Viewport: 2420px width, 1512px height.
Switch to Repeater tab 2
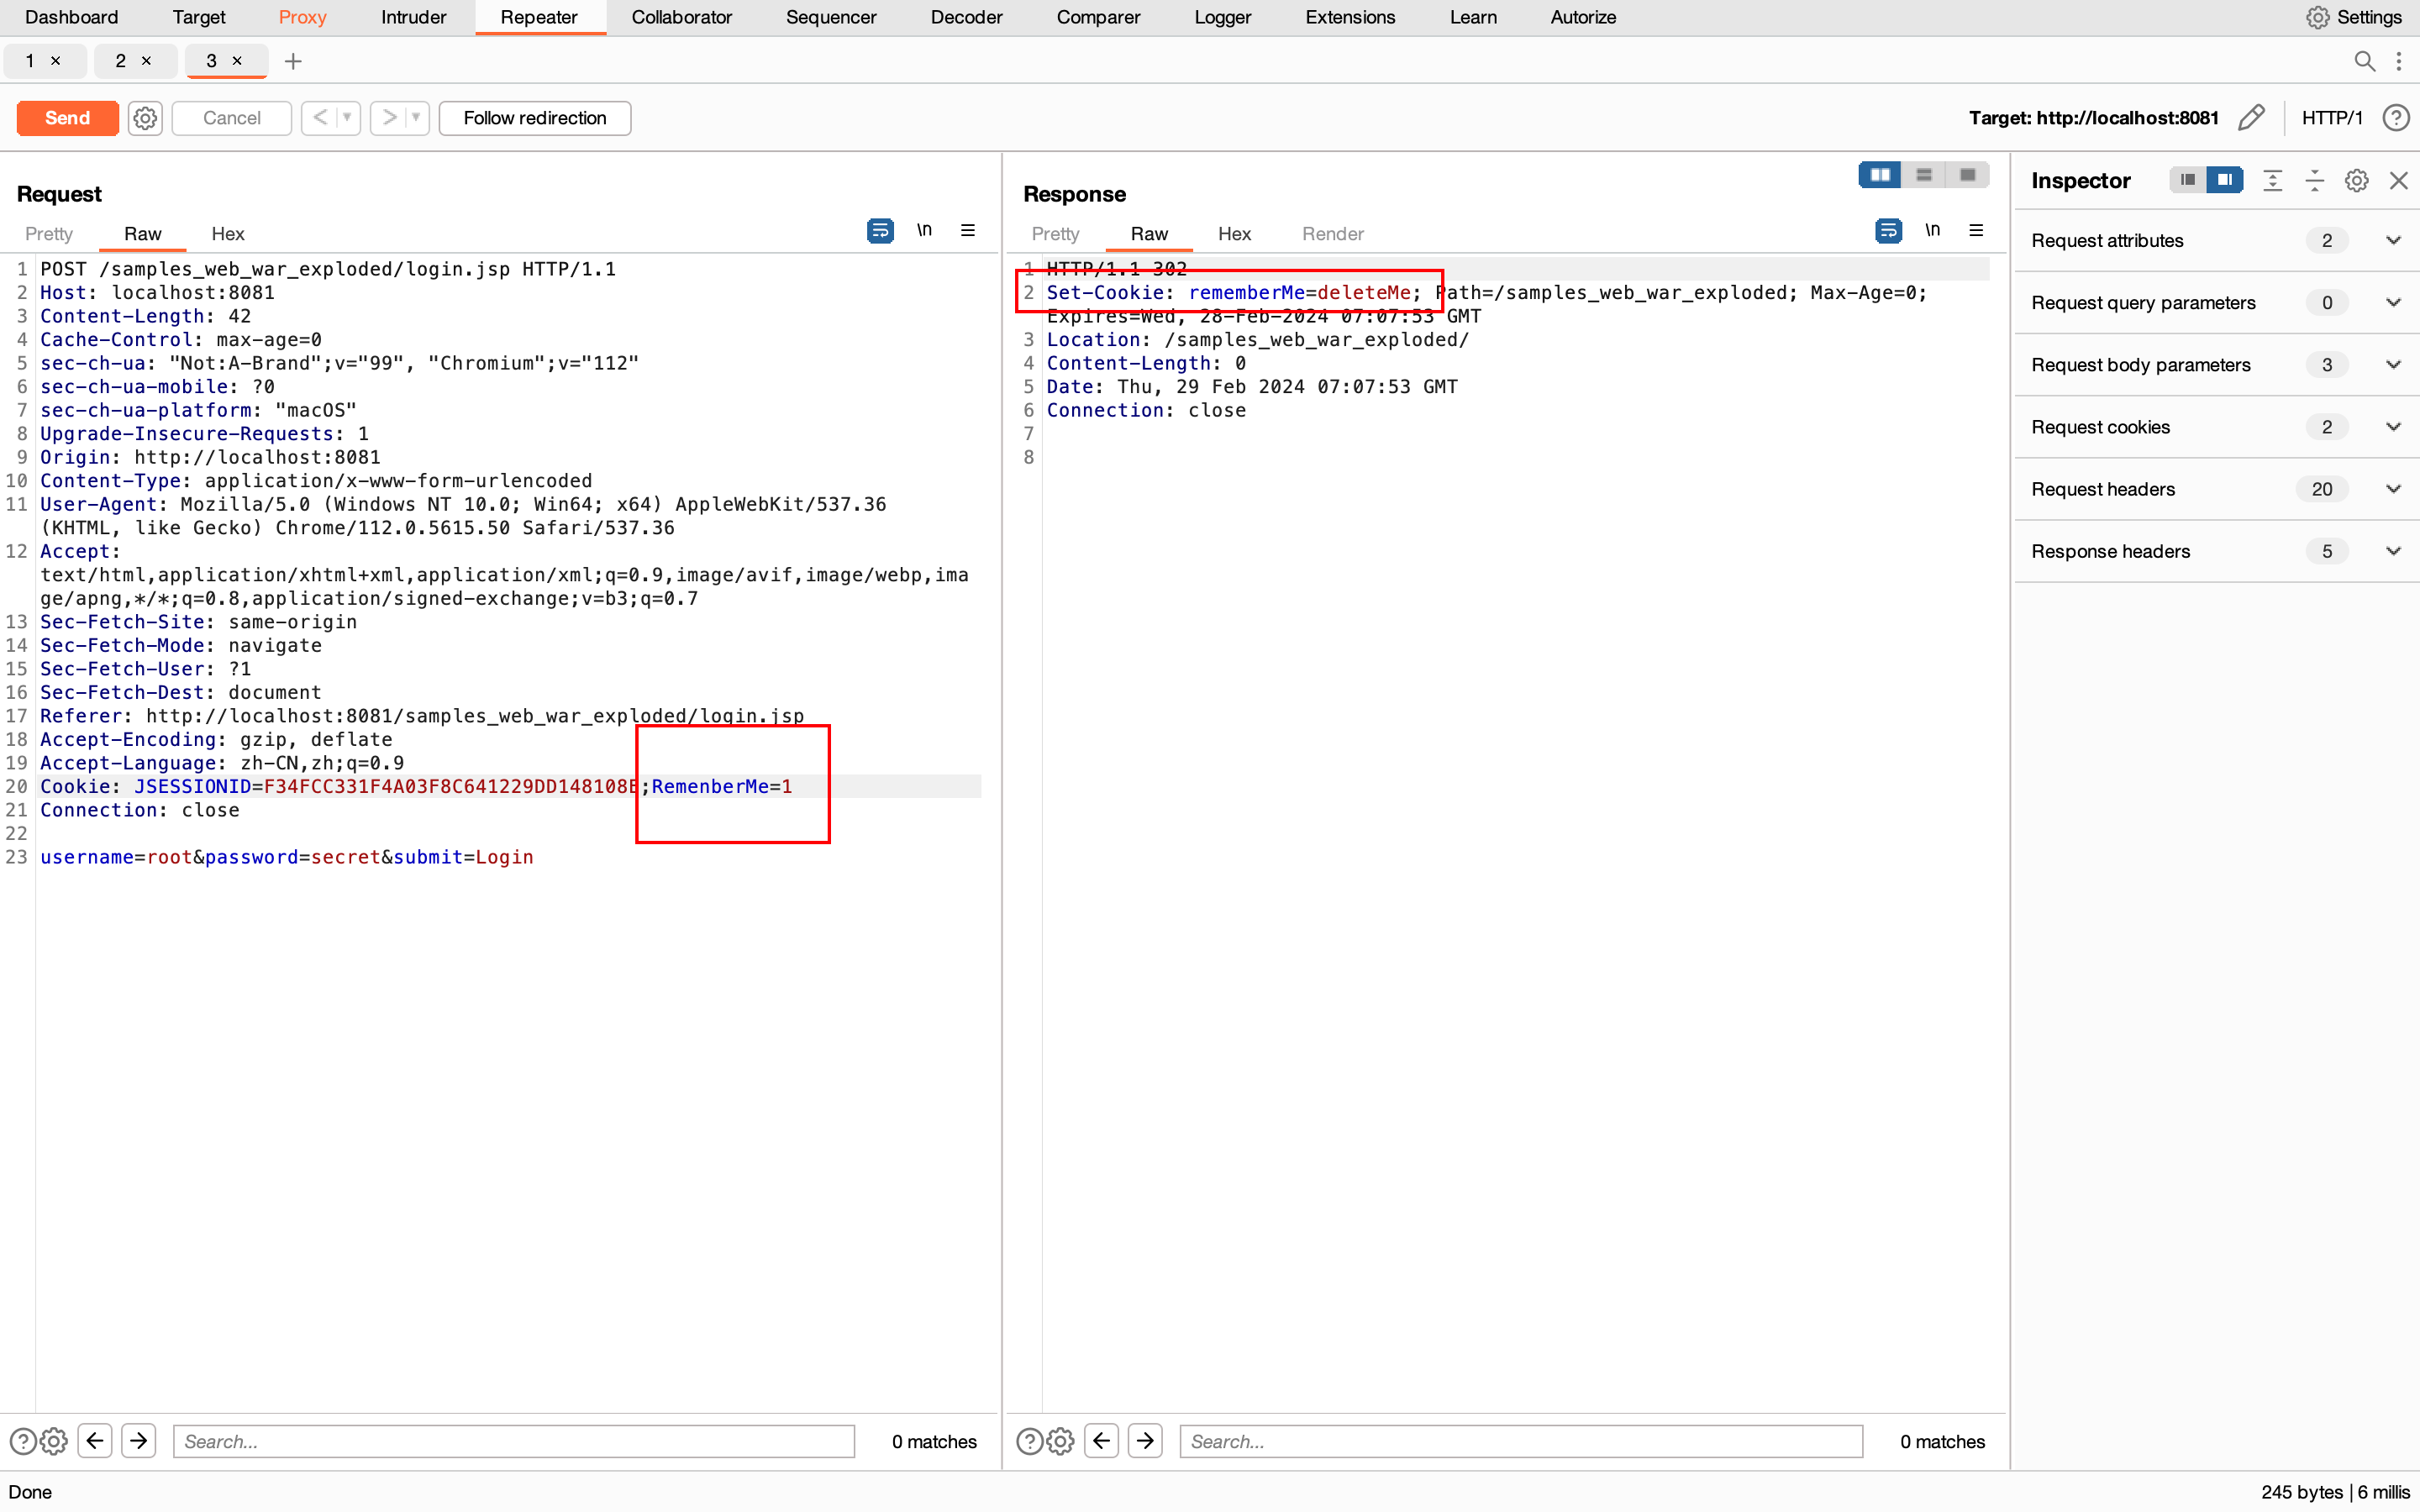pyautogui.click(x=121, y=61)
